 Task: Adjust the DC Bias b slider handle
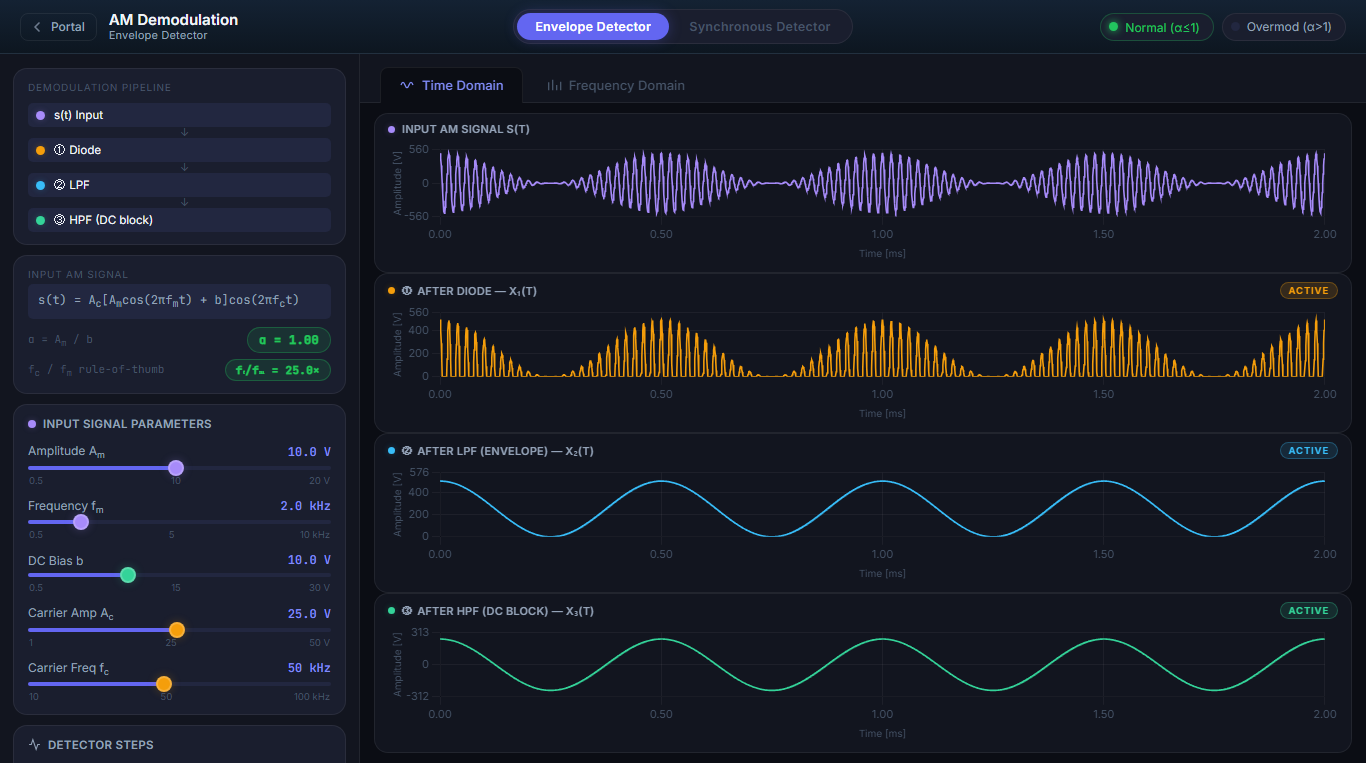pos(128,575)
